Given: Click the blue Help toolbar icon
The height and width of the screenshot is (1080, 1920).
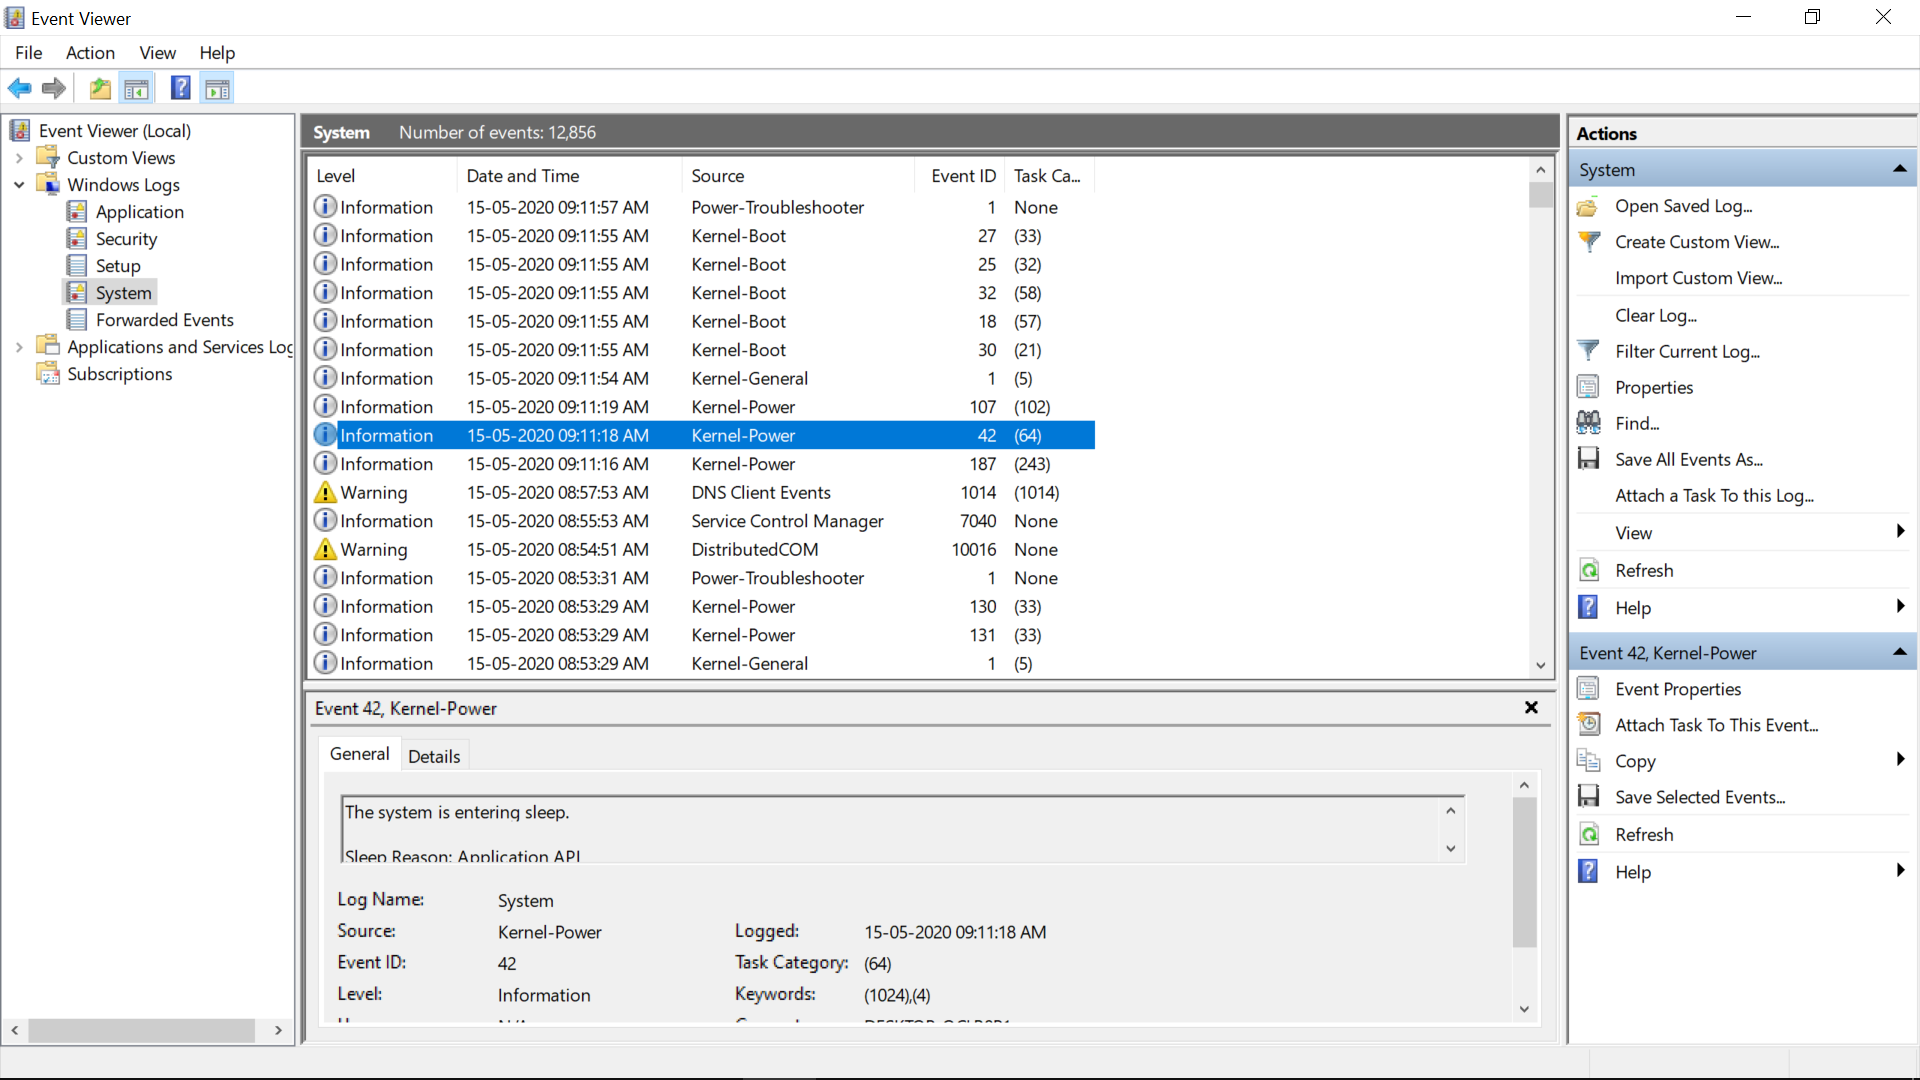Looking at the screenshot, I should [x=180, y=89].
